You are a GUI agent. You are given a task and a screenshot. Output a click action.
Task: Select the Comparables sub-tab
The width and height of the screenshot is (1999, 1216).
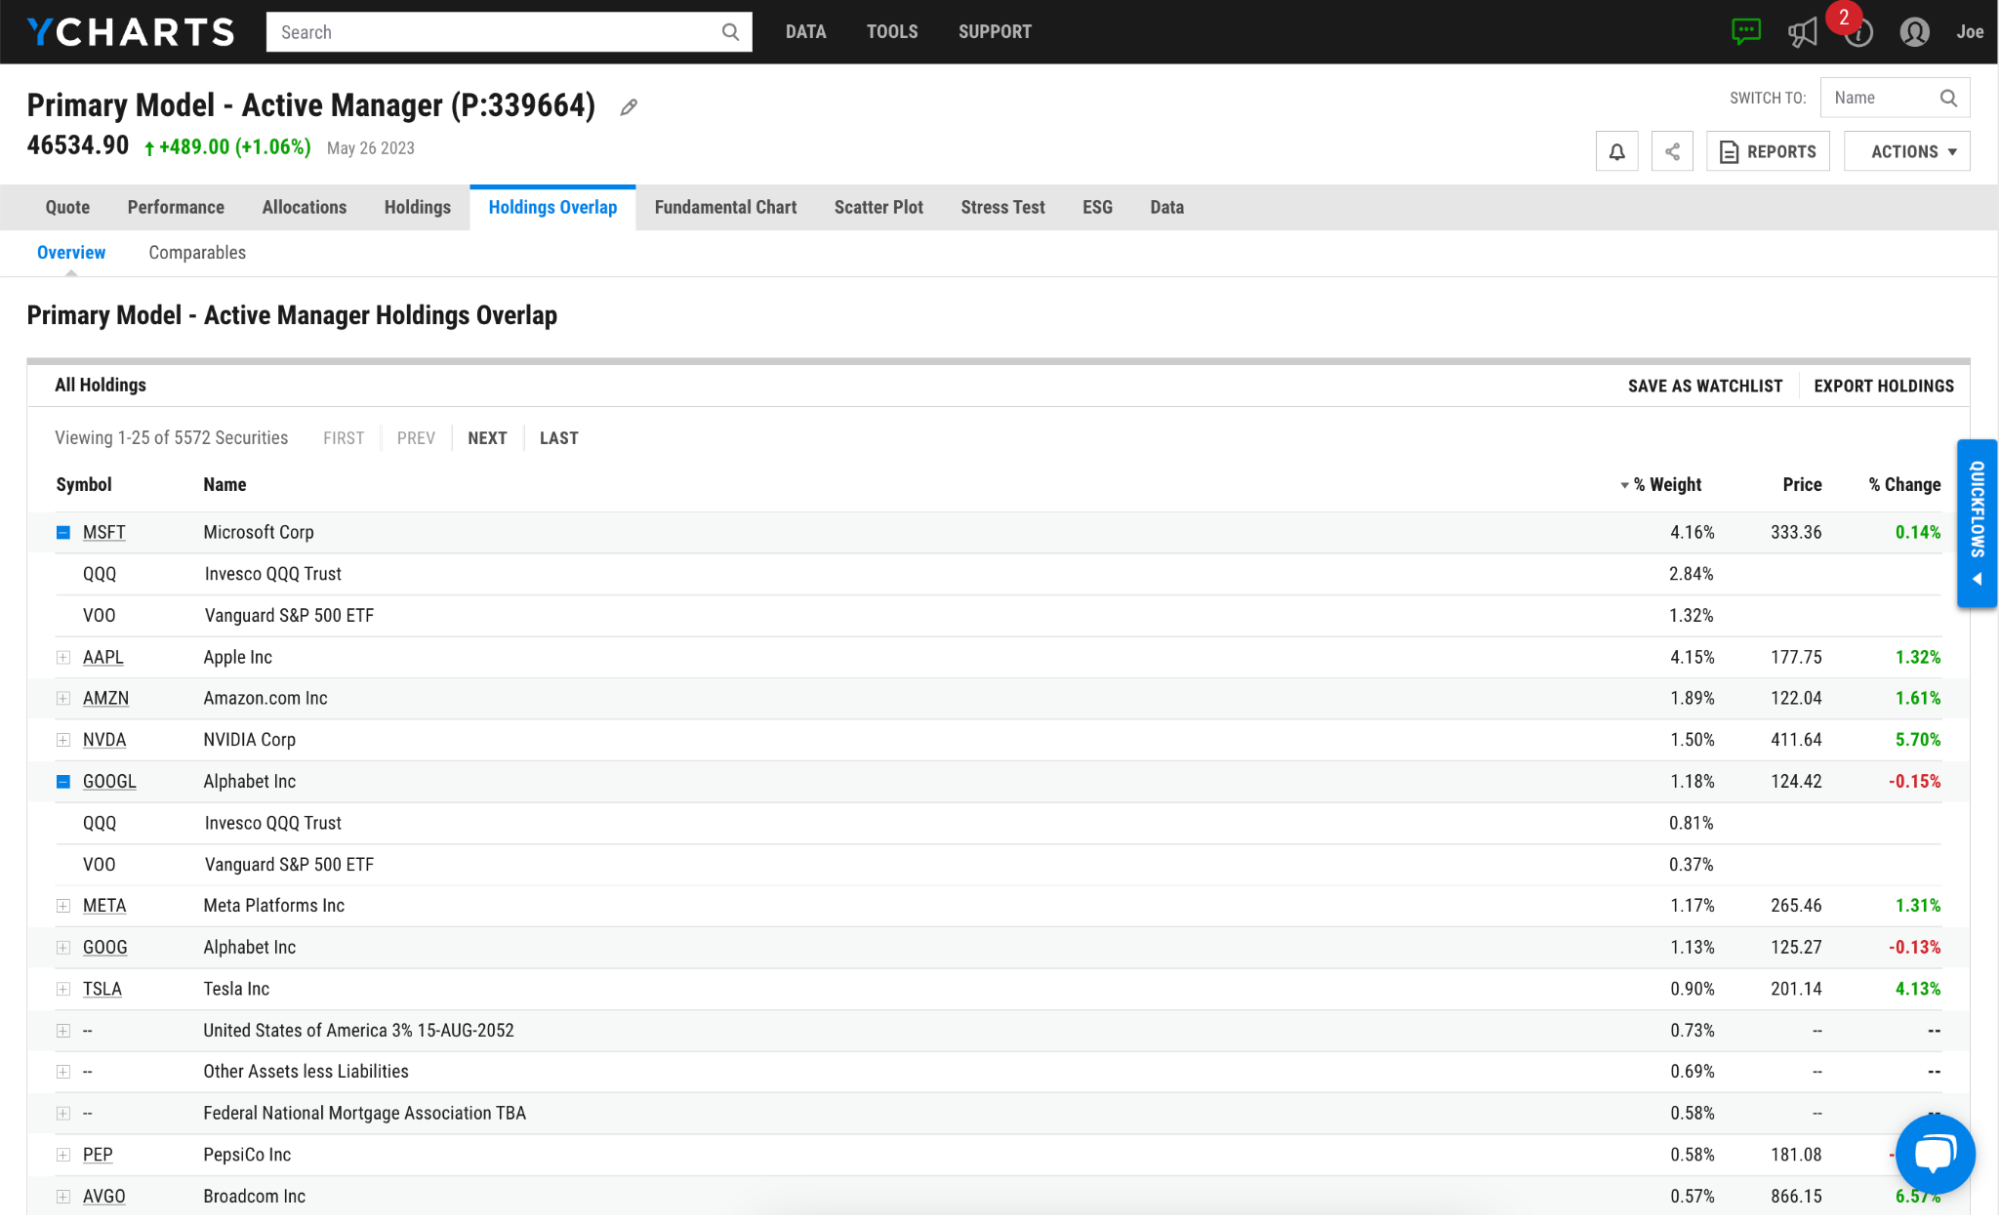[197, 253]
